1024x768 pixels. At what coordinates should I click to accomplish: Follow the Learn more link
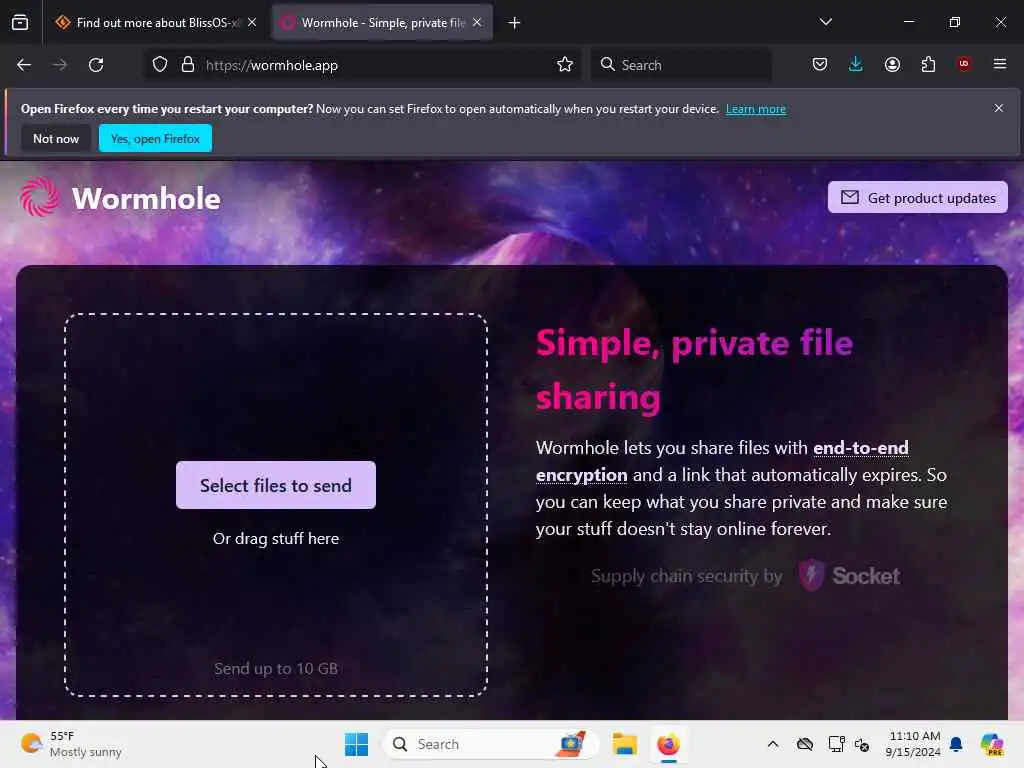[x=756, y=109]
